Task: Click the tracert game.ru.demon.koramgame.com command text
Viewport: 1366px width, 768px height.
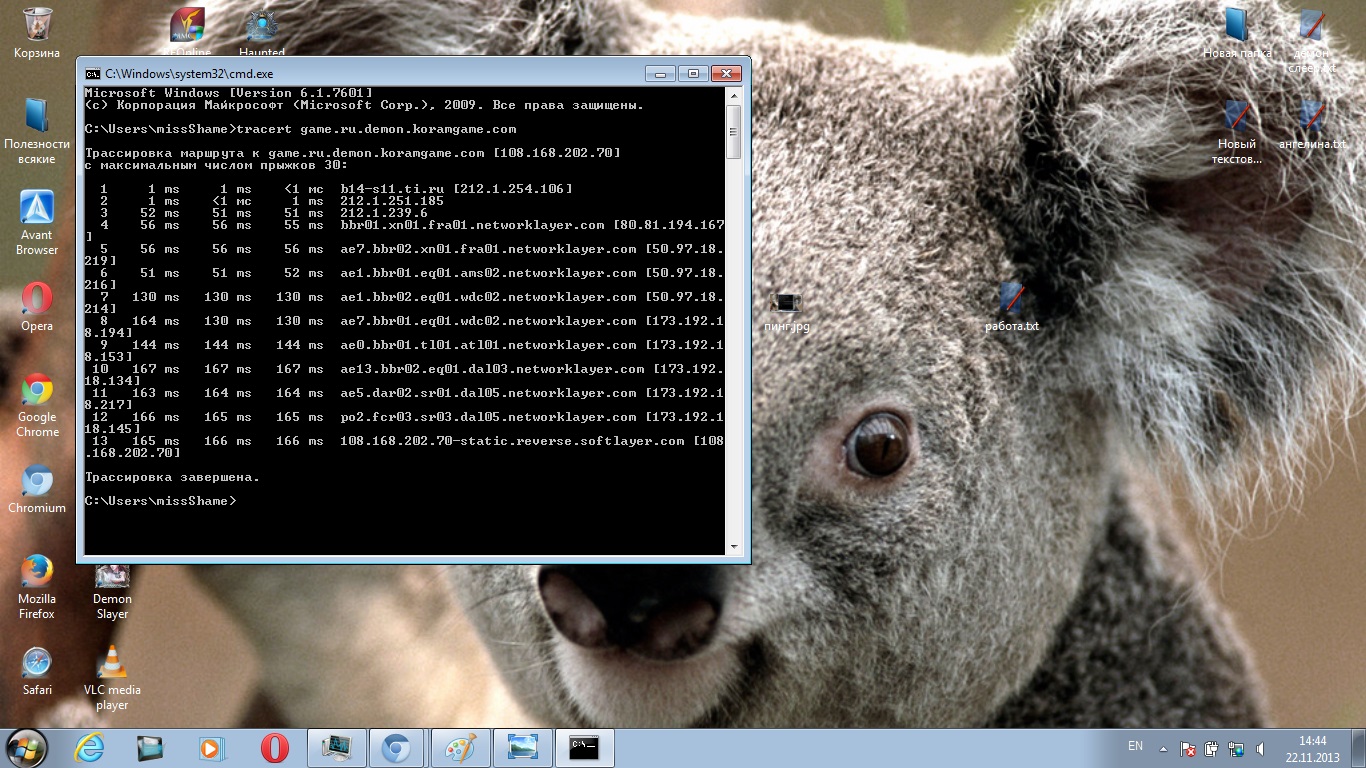Action: (376, 129)
